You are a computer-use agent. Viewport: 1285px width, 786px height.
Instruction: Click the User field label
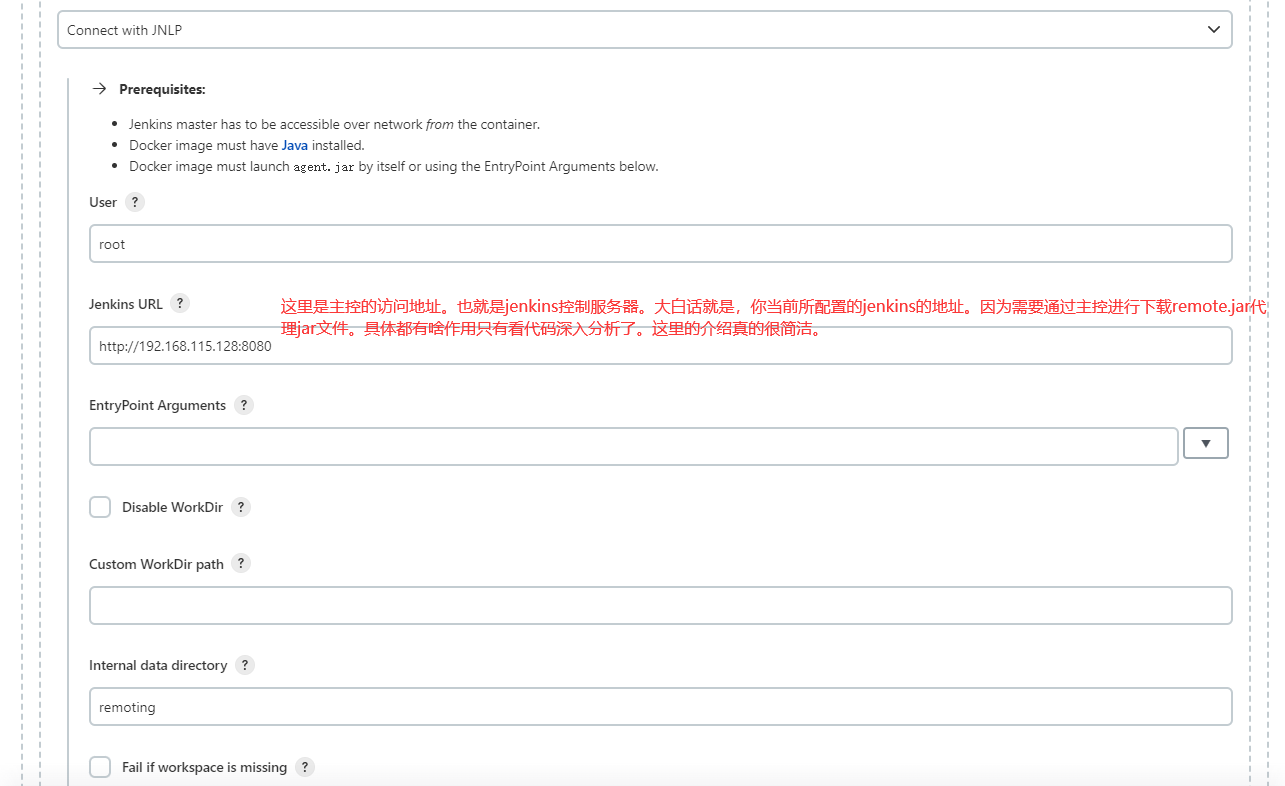103,202
